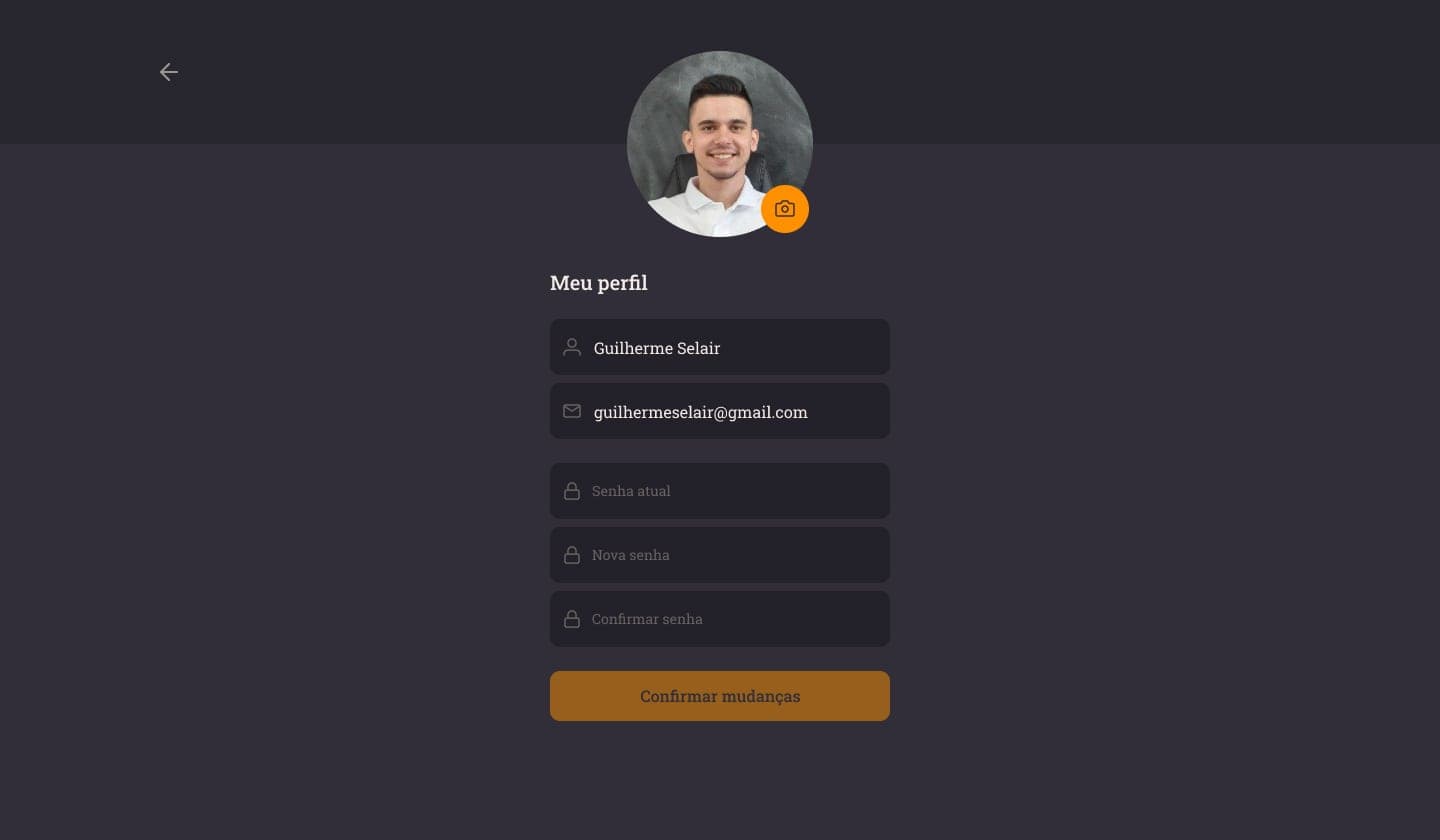This screenshot has width=1440, height=840.
Task: Click the Meu perfil heading
Action: pos(599,283)
